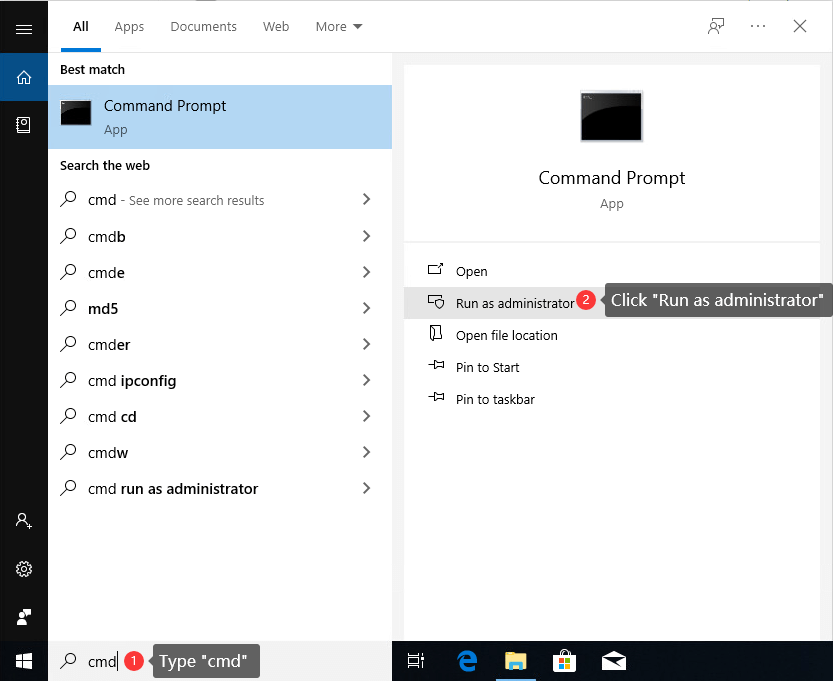This screenshot has width=833, height=681.
Task: Click the Open action icon
Action: pyautogui.click(x=436, y=269)
